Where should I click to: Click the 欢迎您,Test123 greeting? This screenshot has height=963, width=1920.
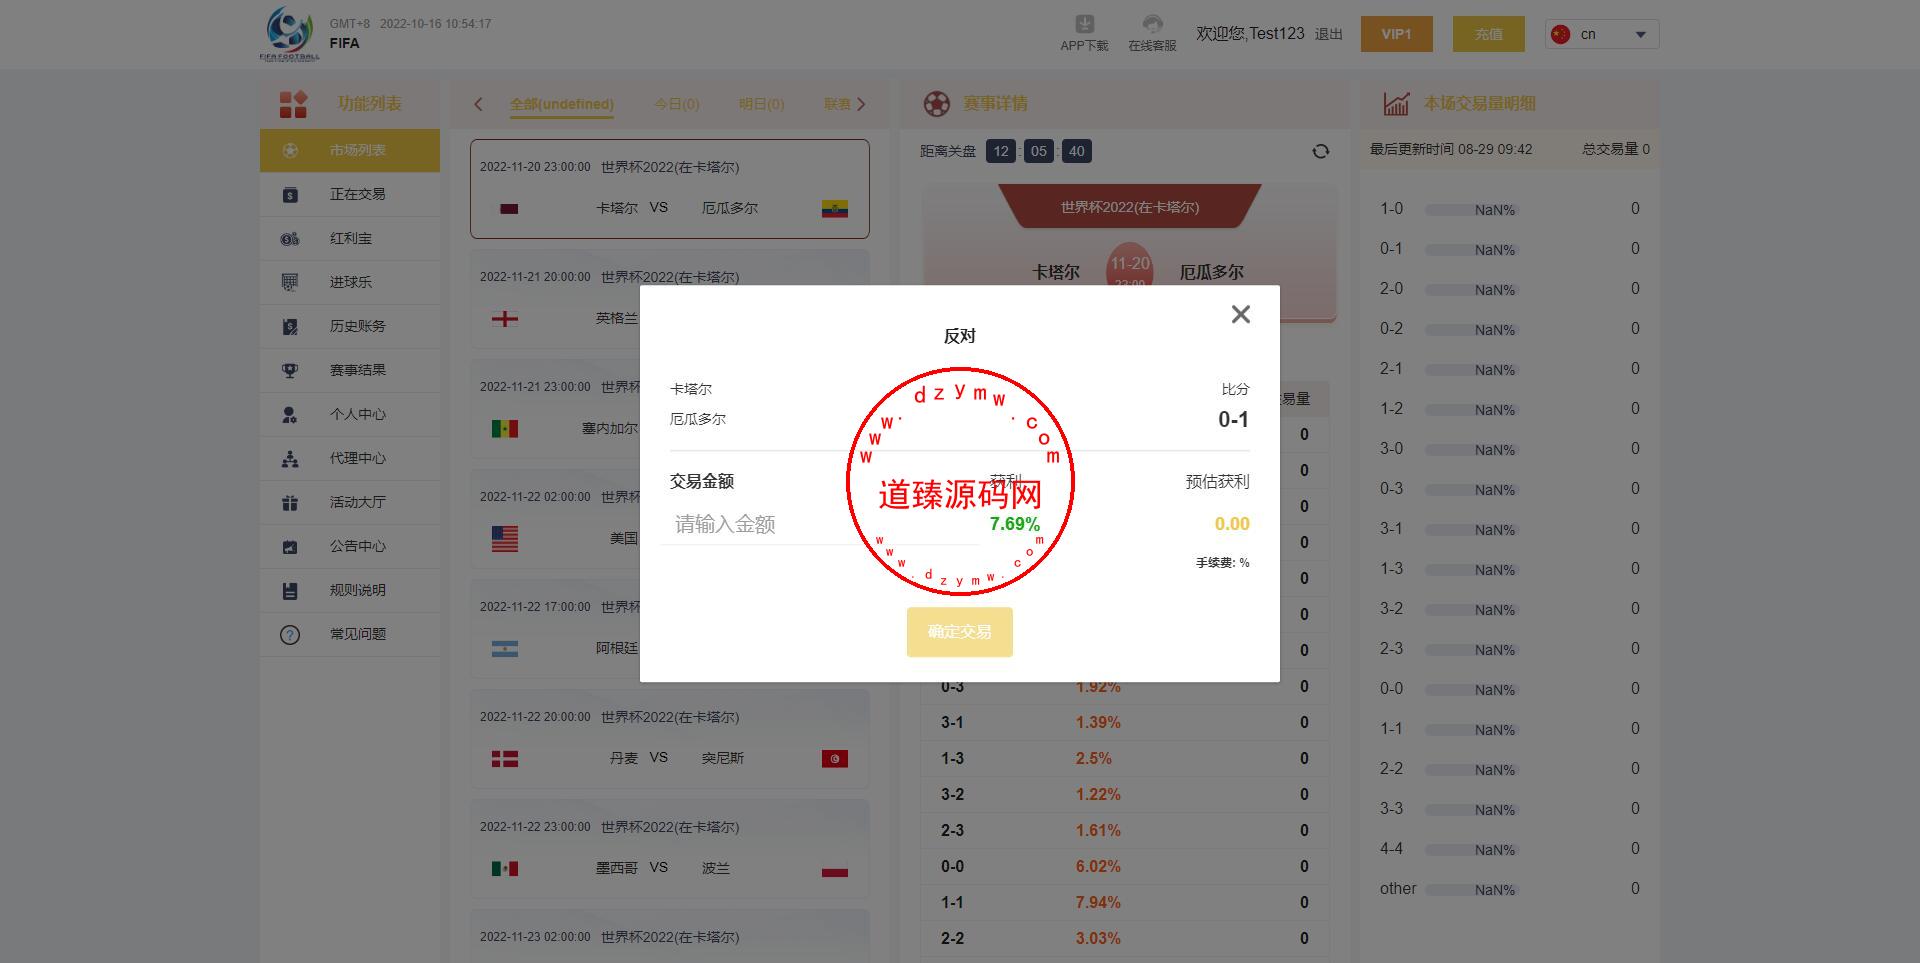pyautogui.click(x=1250, y=34)
